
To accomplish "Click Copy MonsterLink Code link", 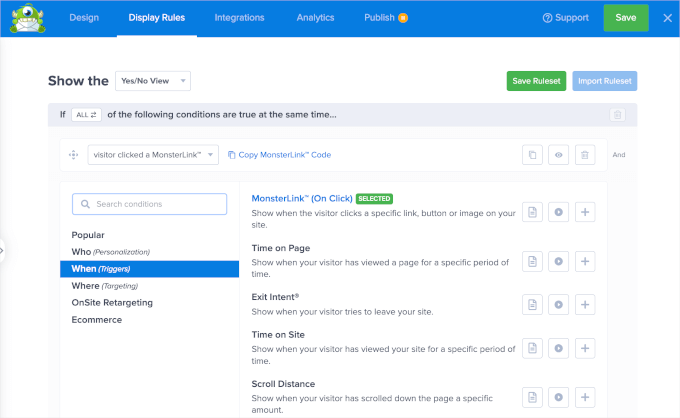I will pos(279,155).
